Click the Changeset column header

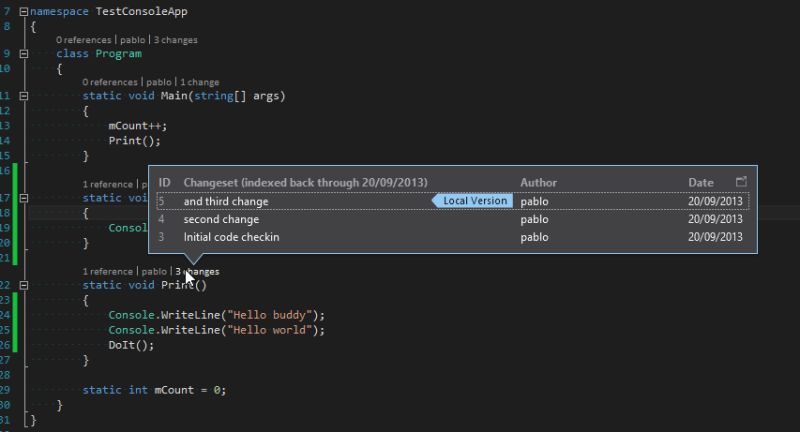(306, 183)
